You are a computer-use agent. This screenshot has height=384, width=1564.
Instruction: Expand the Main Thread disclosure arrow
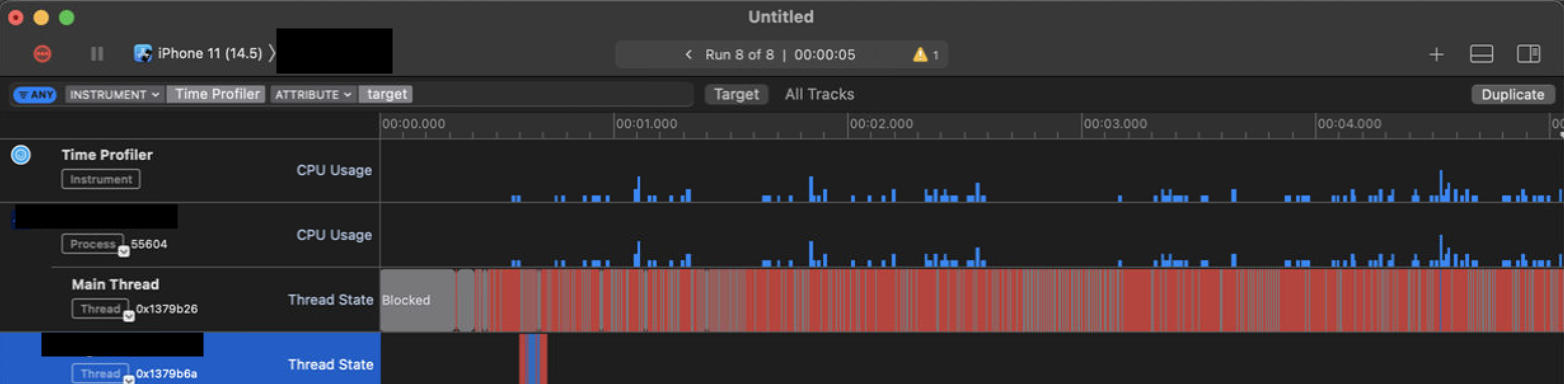coord(129,315)
